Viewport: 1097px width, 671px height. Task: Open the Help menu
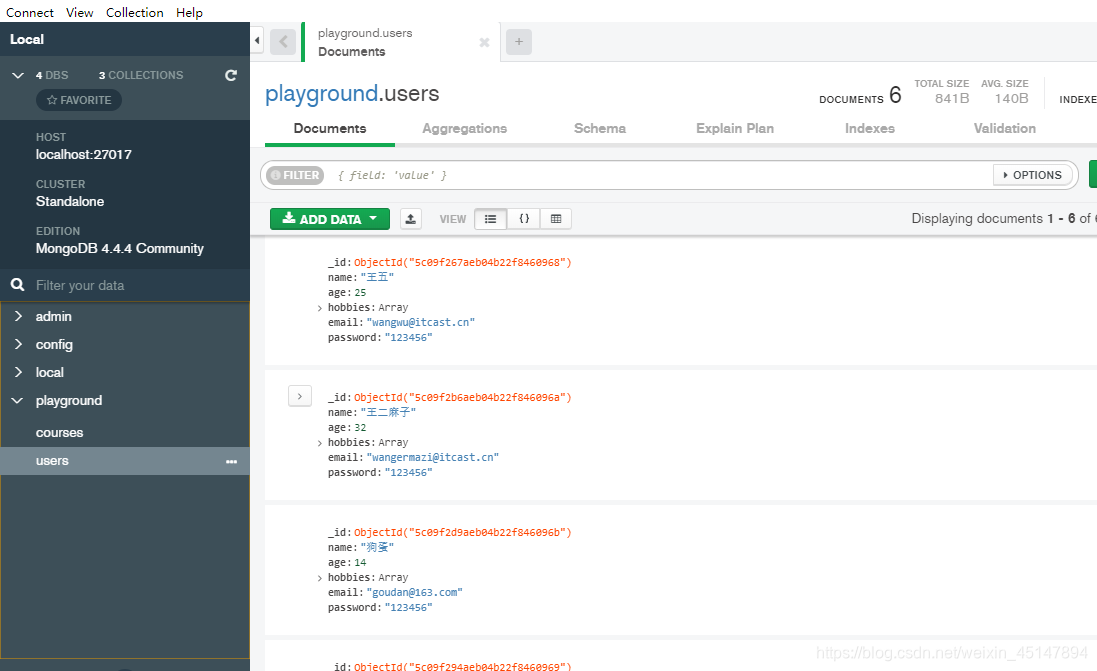(x=189, y=13)
